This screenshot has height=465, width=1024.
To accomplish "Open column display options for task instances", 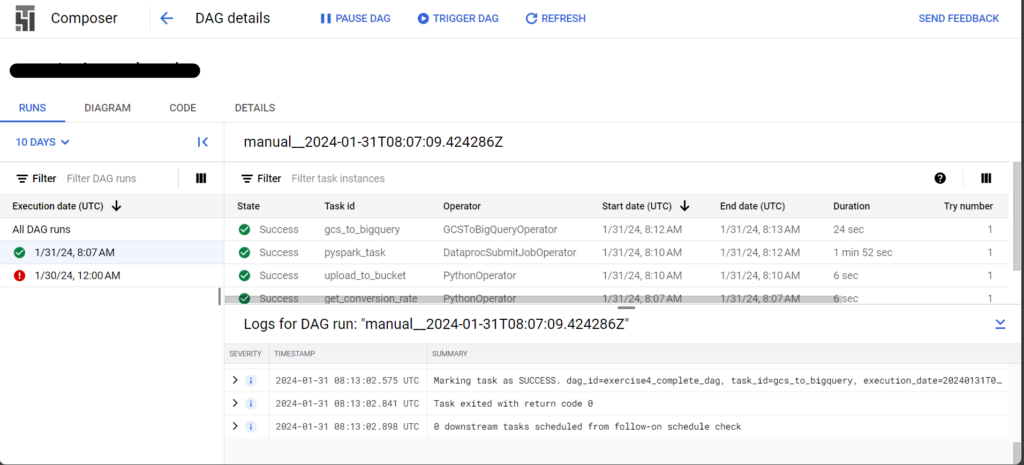I will coord(986,178).
